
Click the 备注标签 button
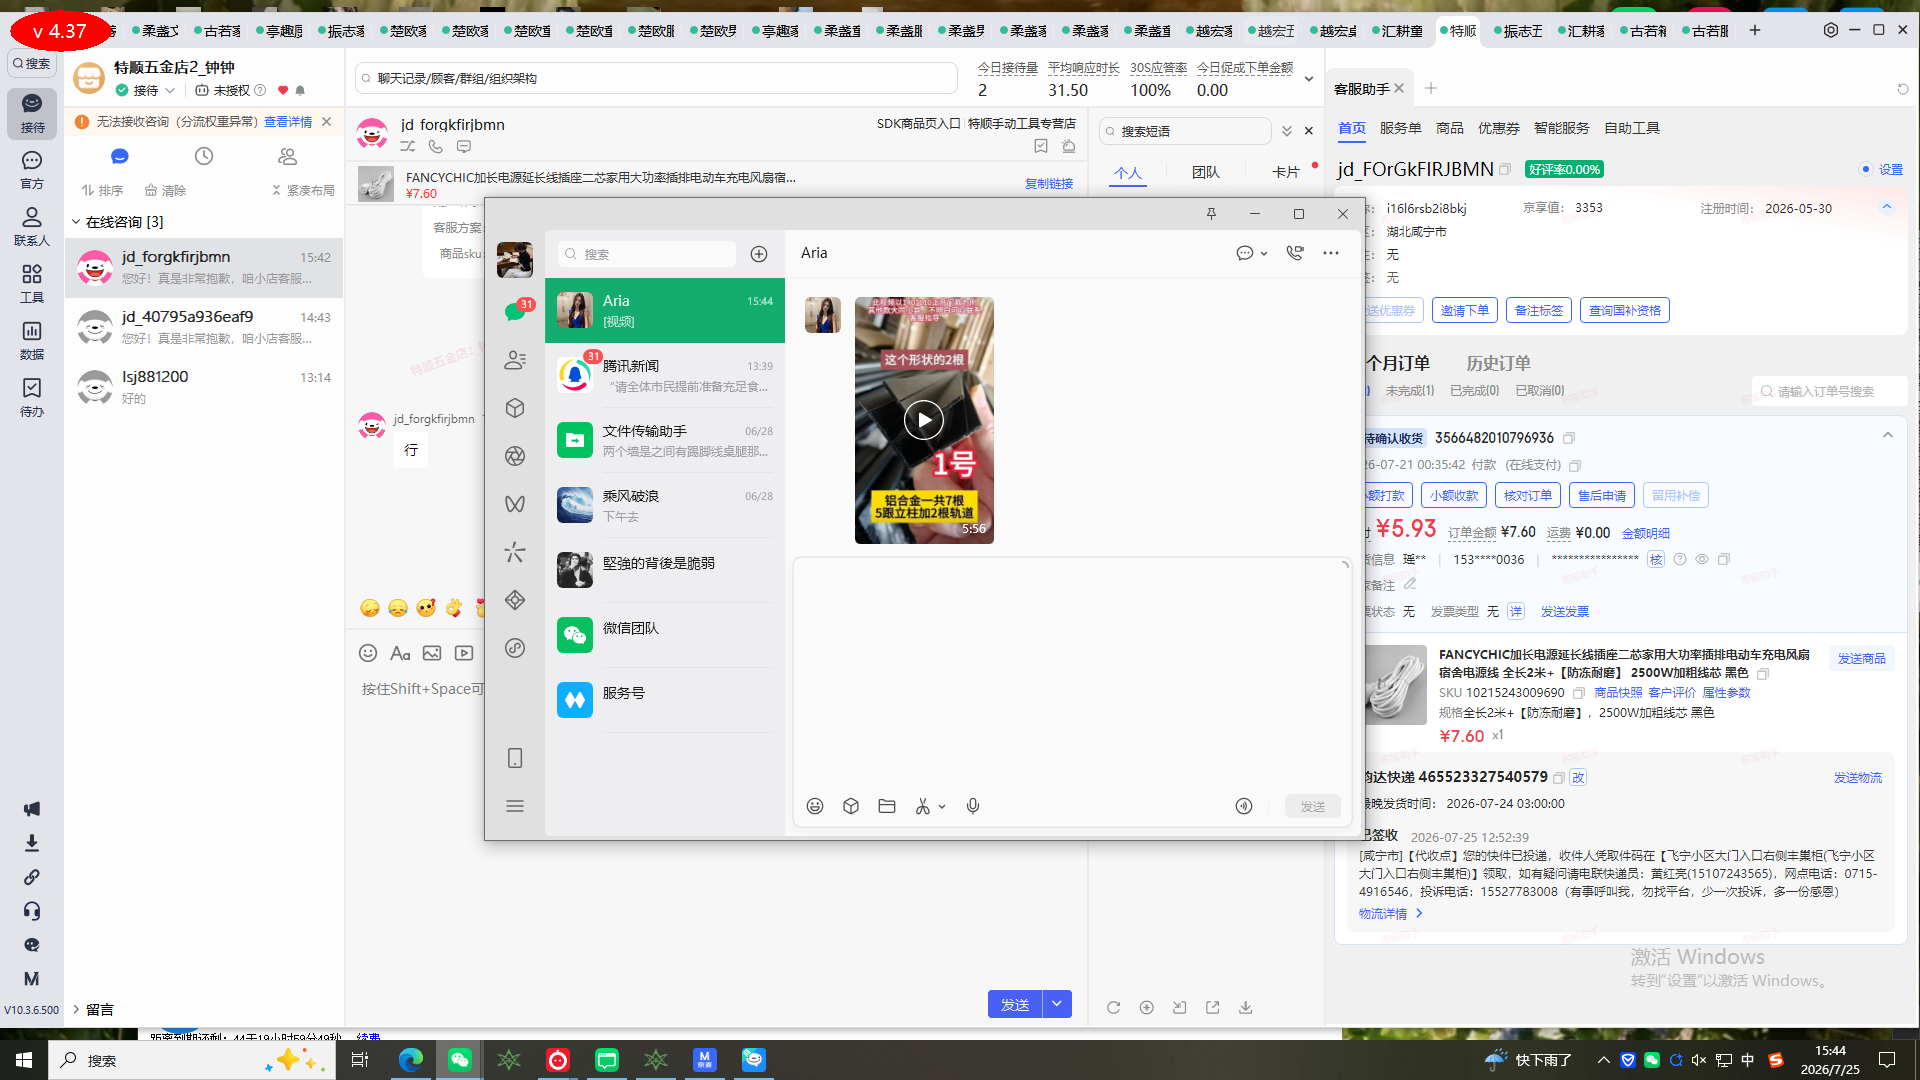point(1539,310)
